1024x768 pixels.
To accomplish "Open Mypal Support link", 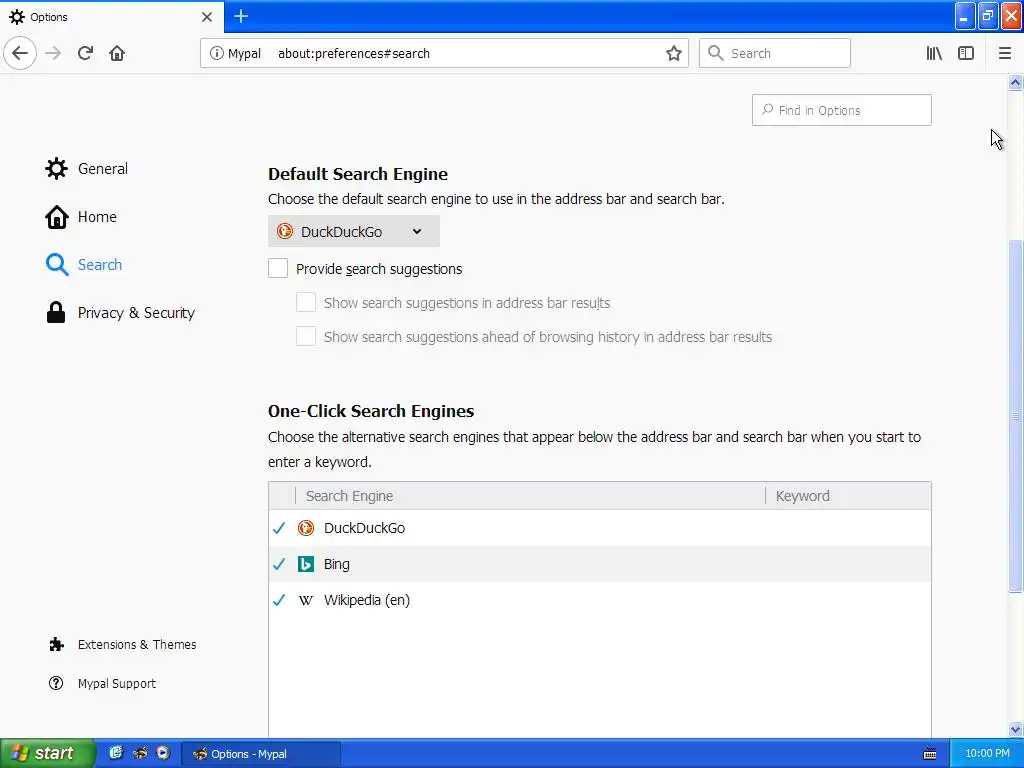I will coord(102,683).
